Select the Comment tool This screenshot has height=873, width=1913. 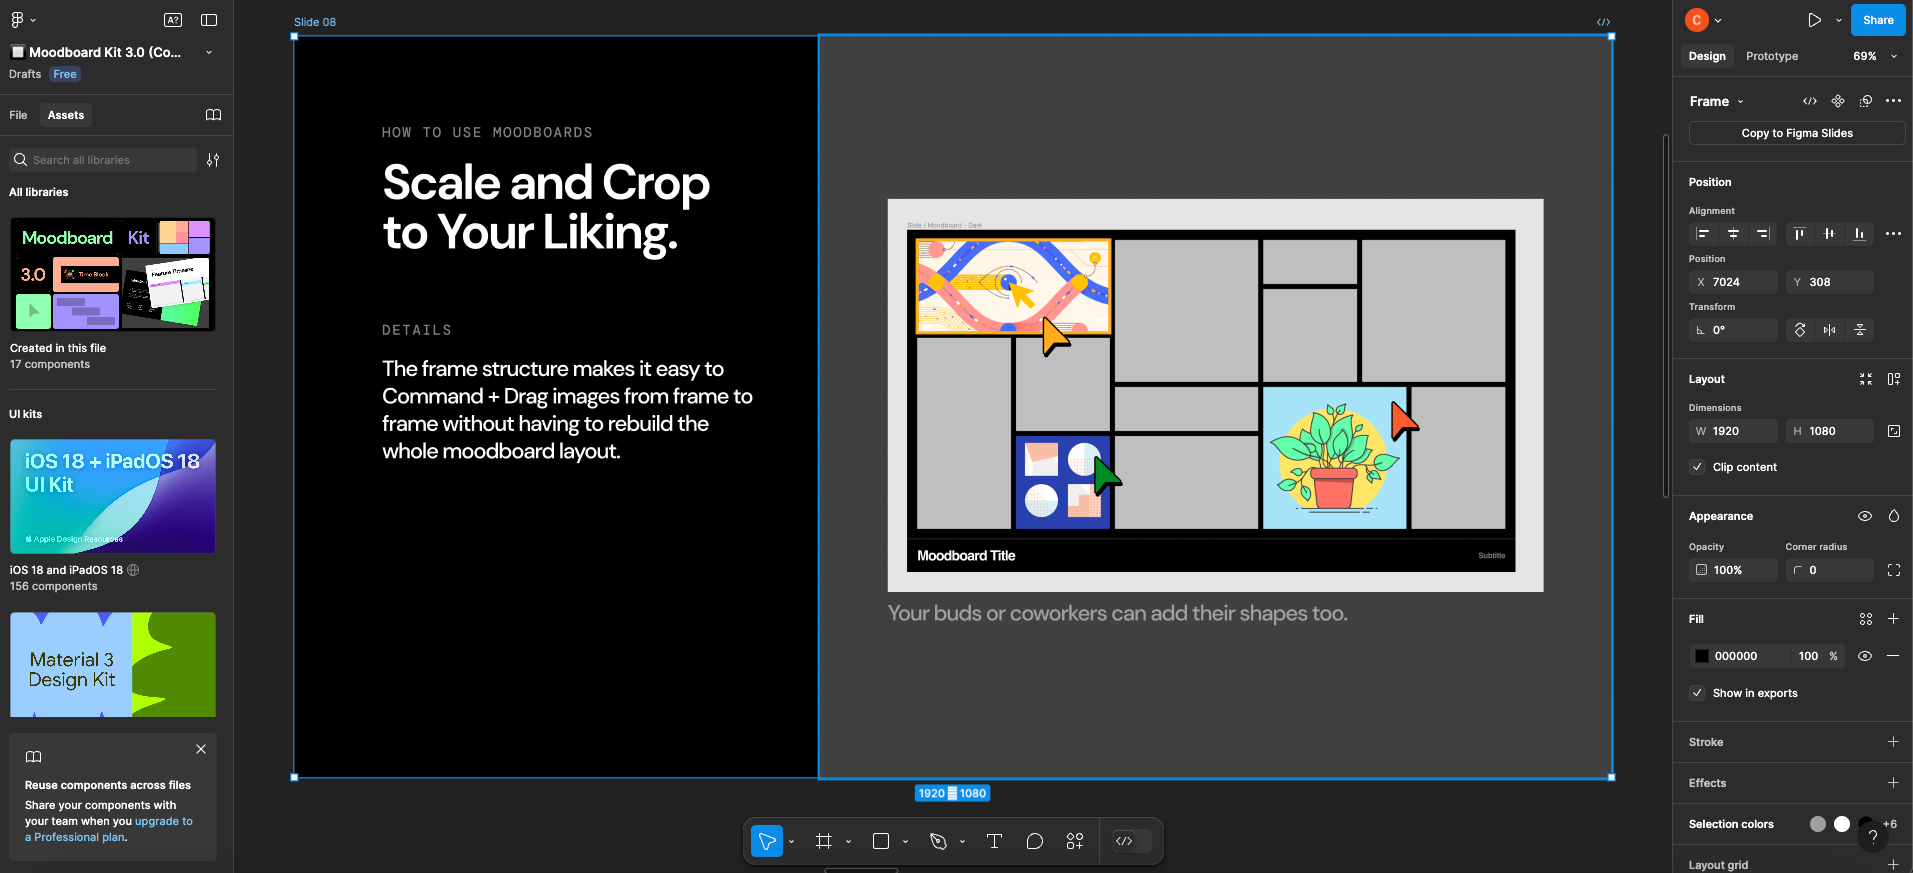pos(1035,841)
